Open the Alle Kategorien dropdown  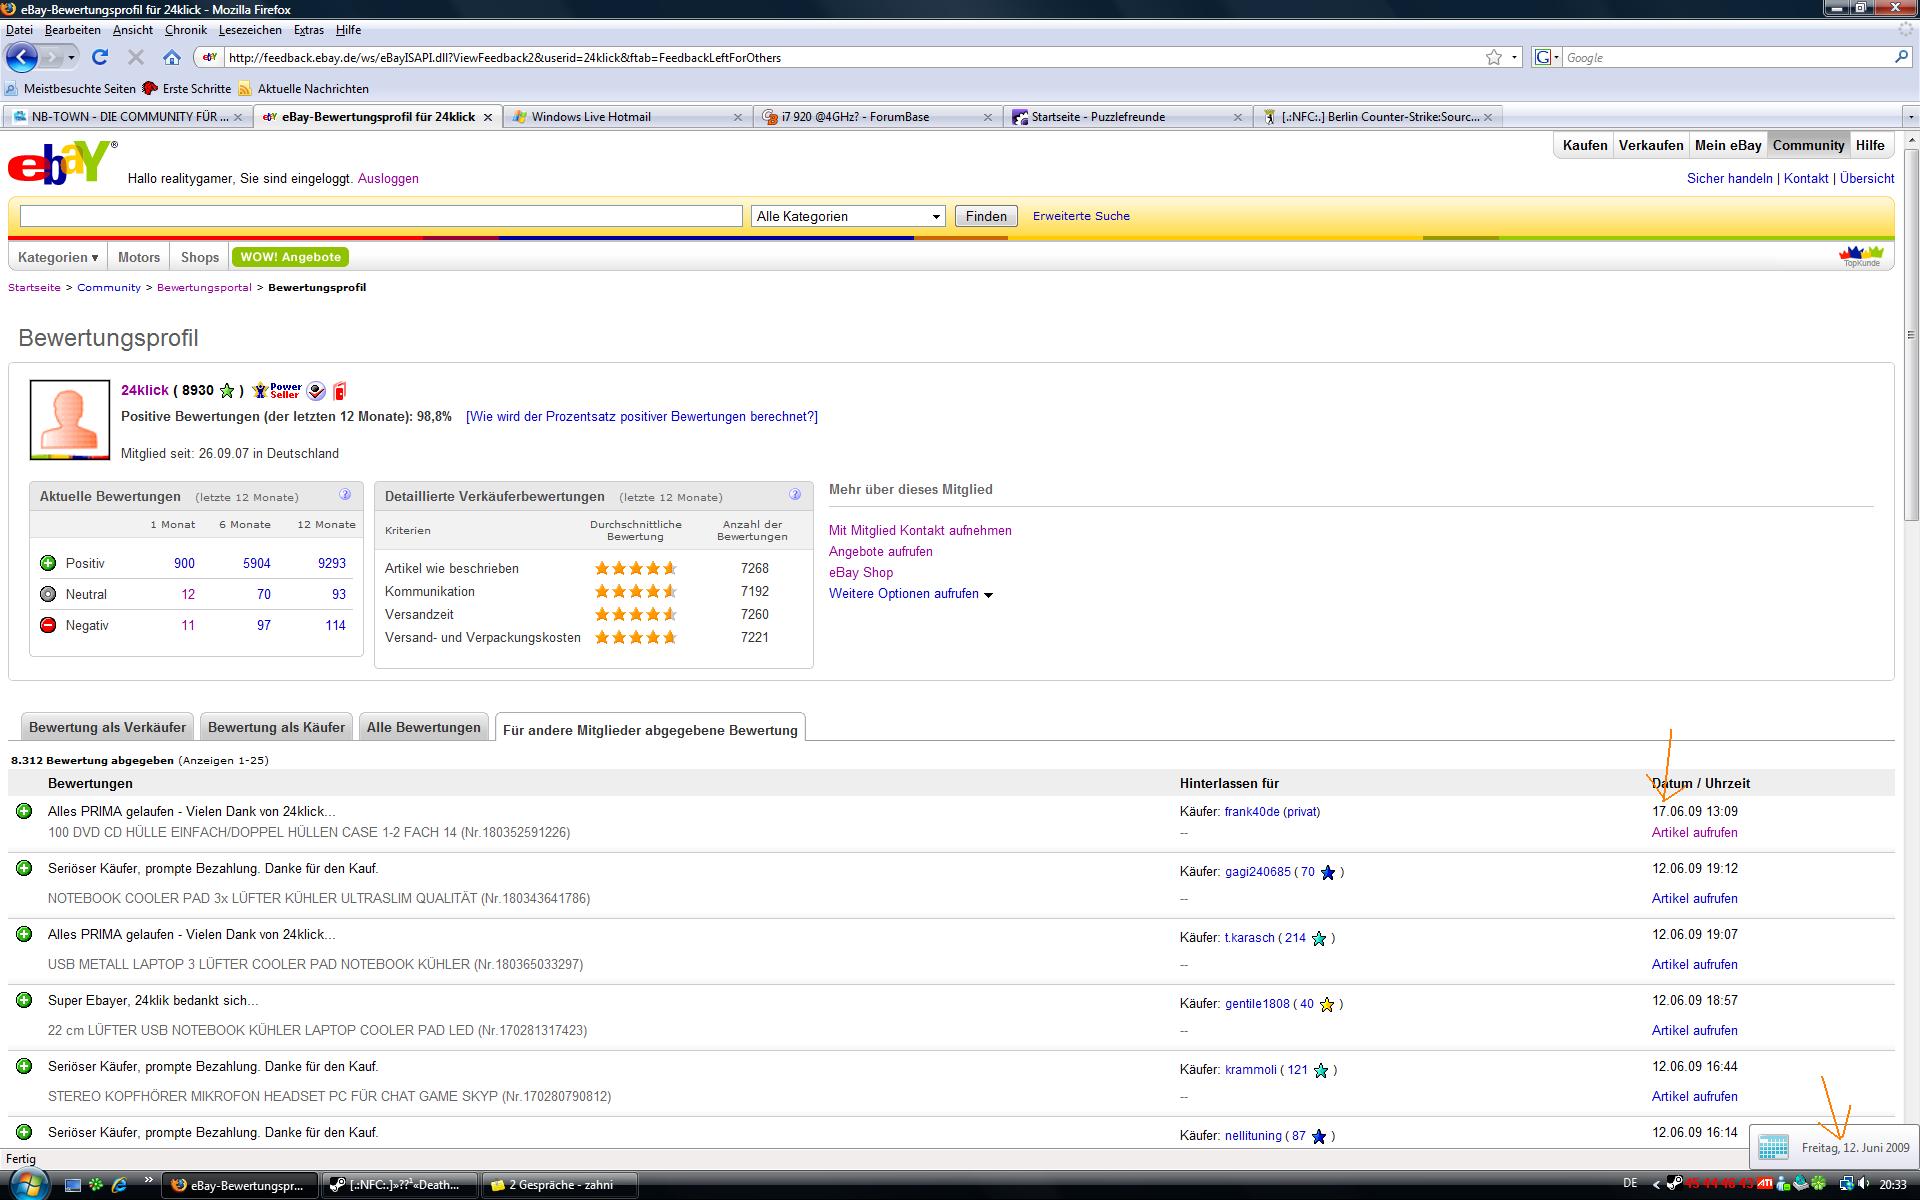847,216
